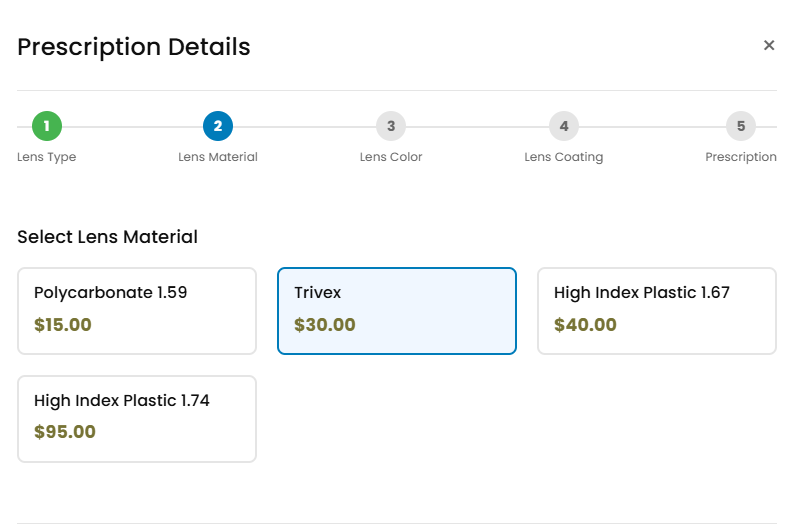793x527 pixels.
Task: Click the gray step 5 circle
Action: pyautogui.click(x=741, y=126)
